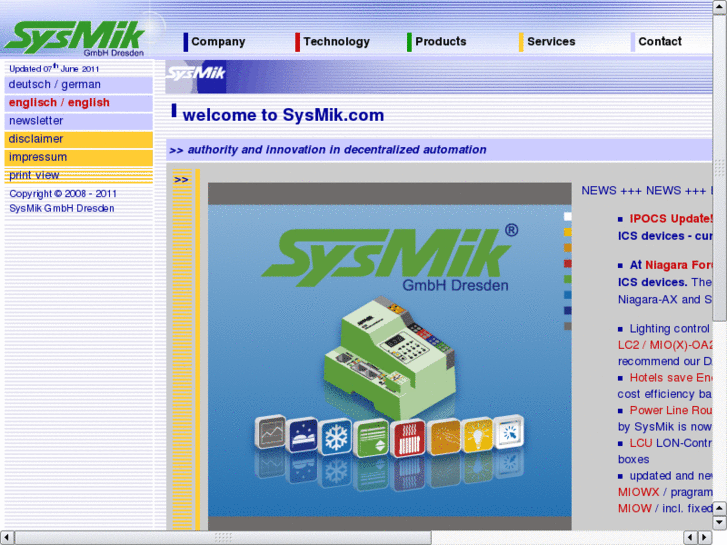Viewport: 727px width, 545px height.
Task: Pick the light blue slide color square
Action: pyautogui.click(x=568, y=295)
